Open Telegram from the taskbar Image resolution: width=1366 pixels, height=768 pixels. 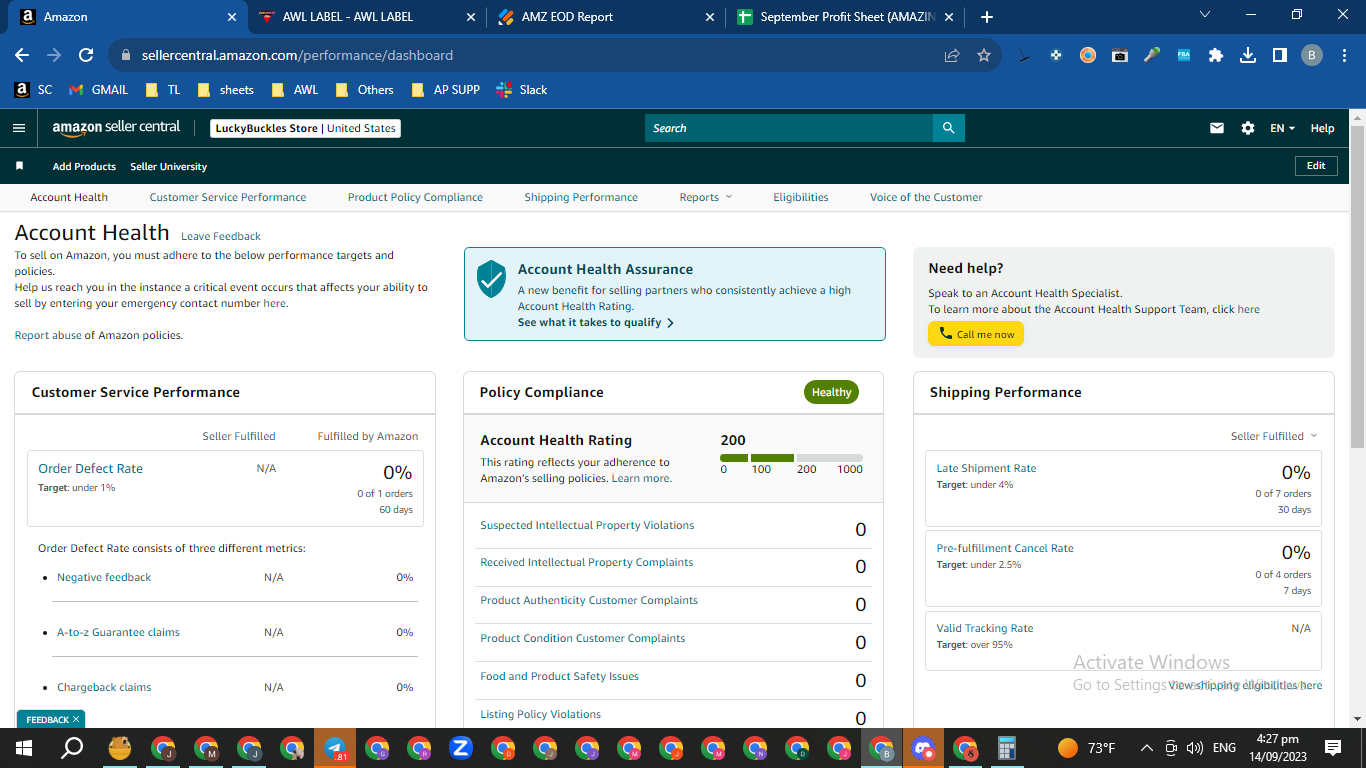335,748
